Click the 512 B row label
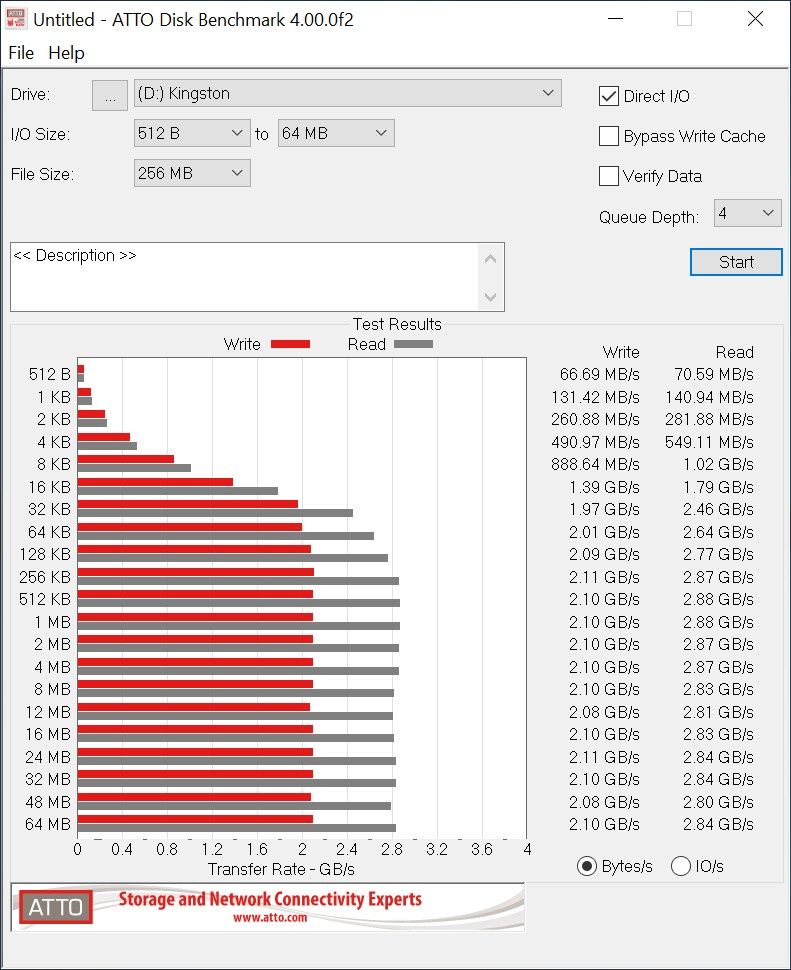This screenshot has width=791, height=970. pyautogui.click(x=49, y=374)
